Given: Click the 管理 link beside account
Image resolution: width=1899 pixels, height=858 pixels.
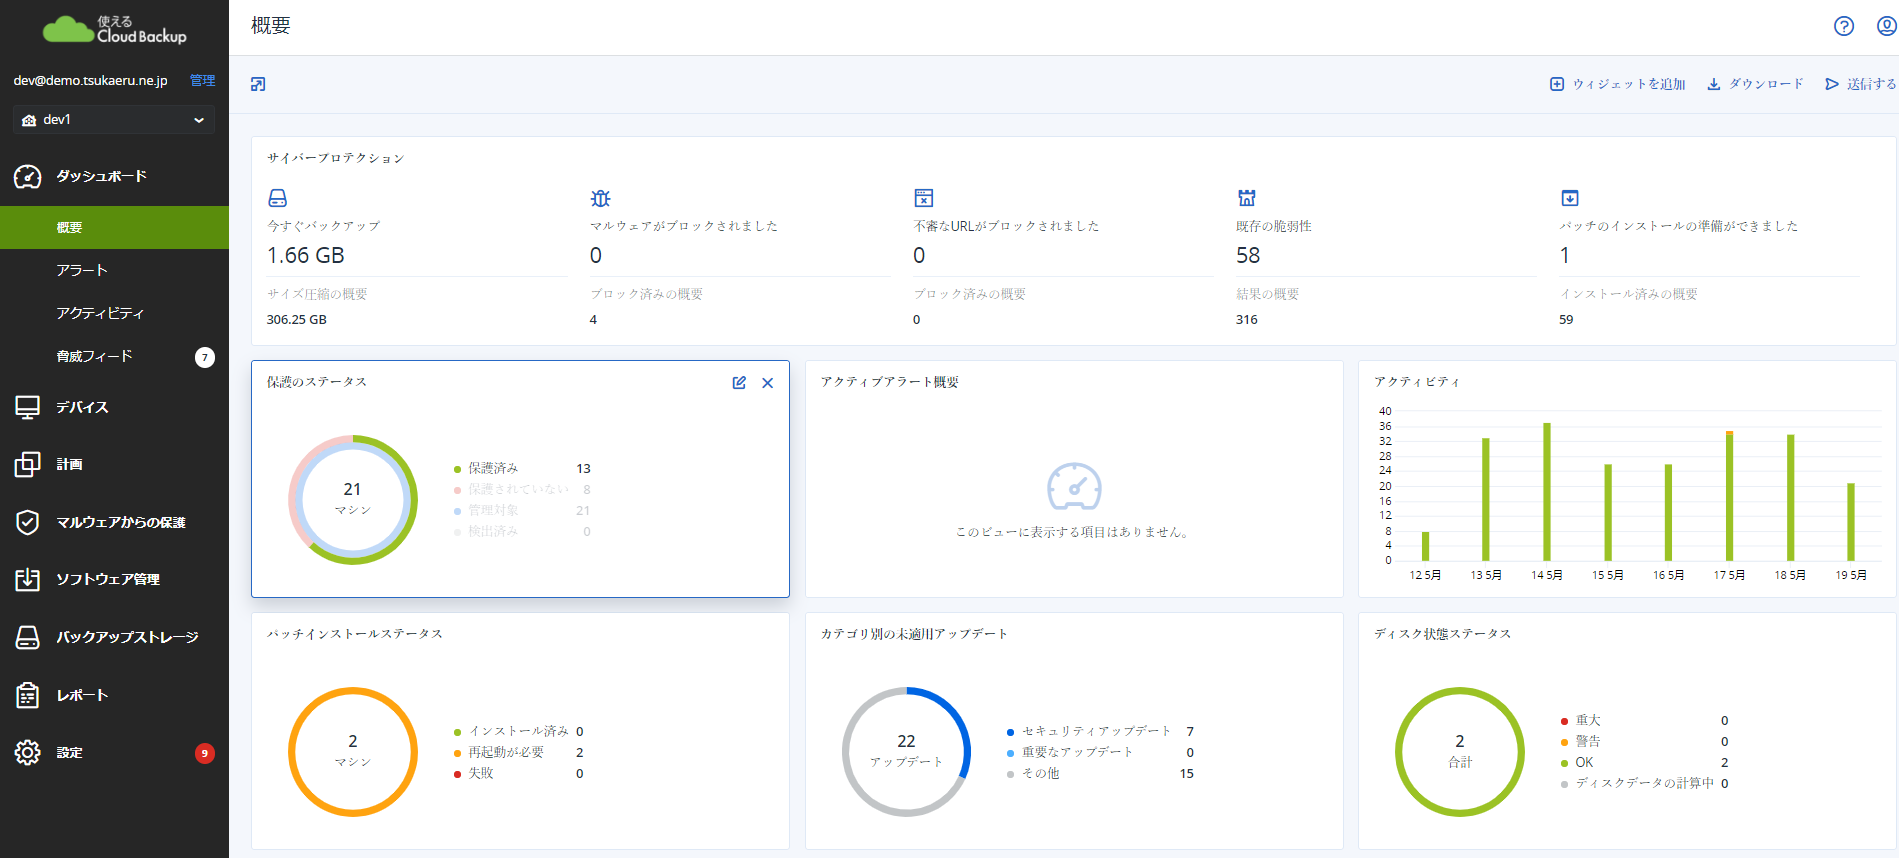Looking at the screenshot, I should coord(202,80).
